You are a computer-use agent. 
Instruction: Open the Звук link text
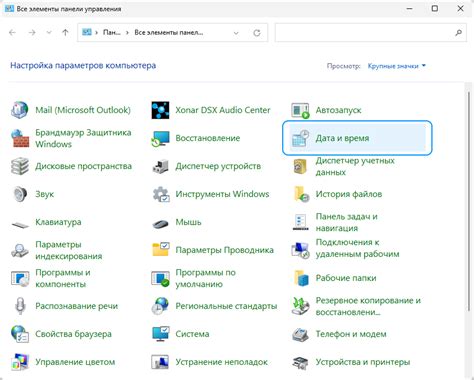45,194
